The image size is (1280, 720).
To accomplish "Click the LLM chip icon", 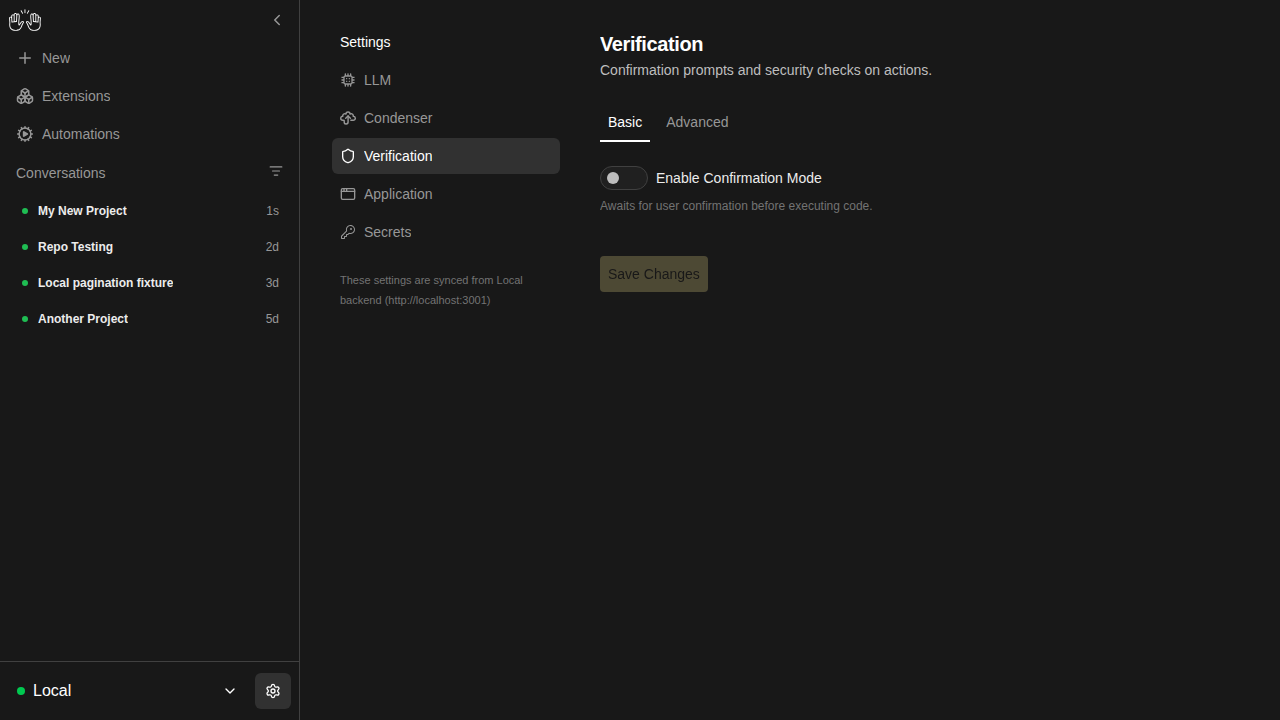I will (348, 80).
